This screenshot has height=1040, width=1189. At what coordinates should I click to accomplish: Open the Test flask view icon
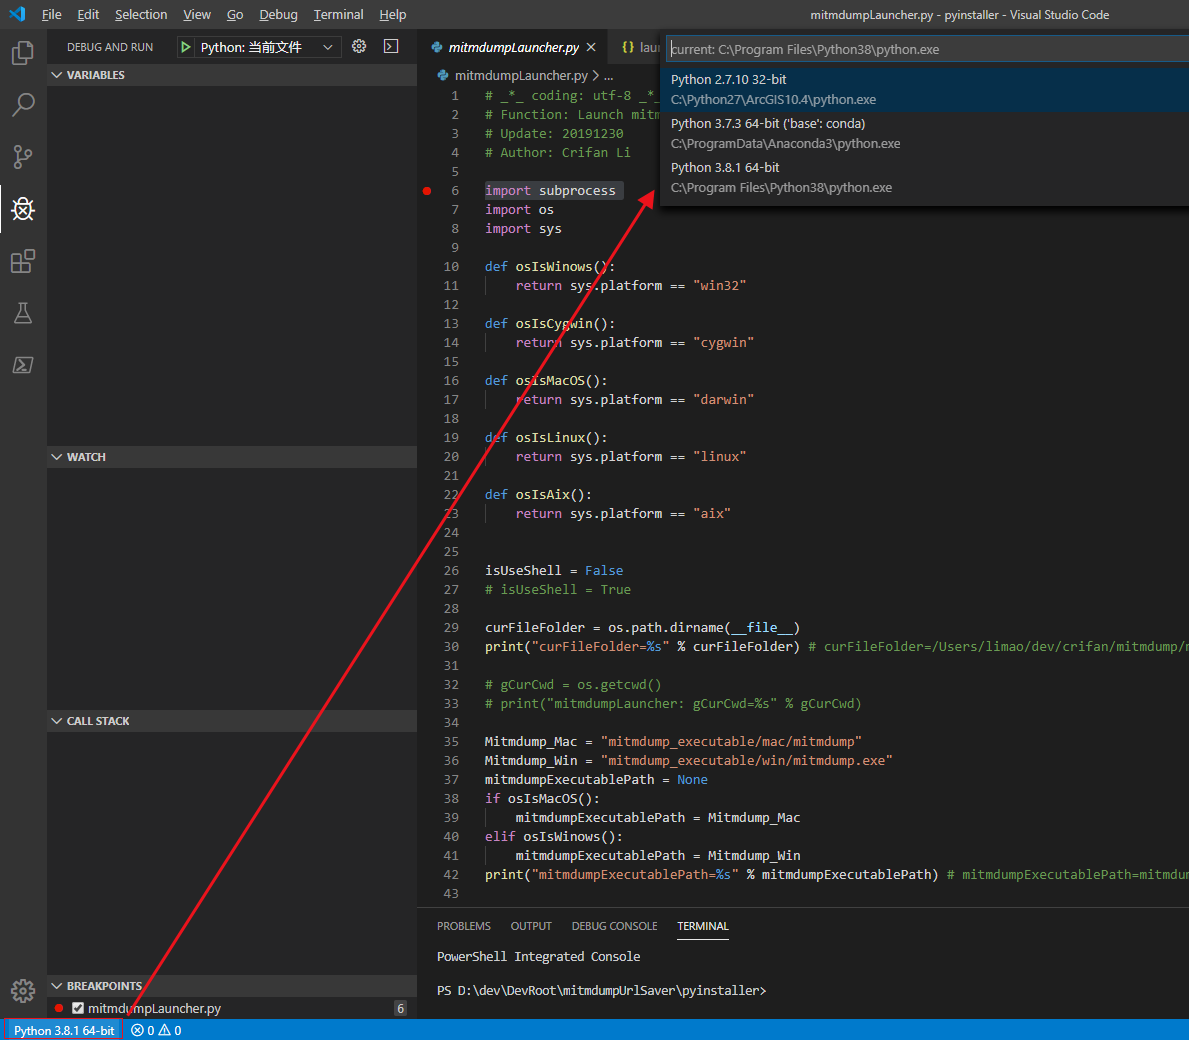coord(22,313)
